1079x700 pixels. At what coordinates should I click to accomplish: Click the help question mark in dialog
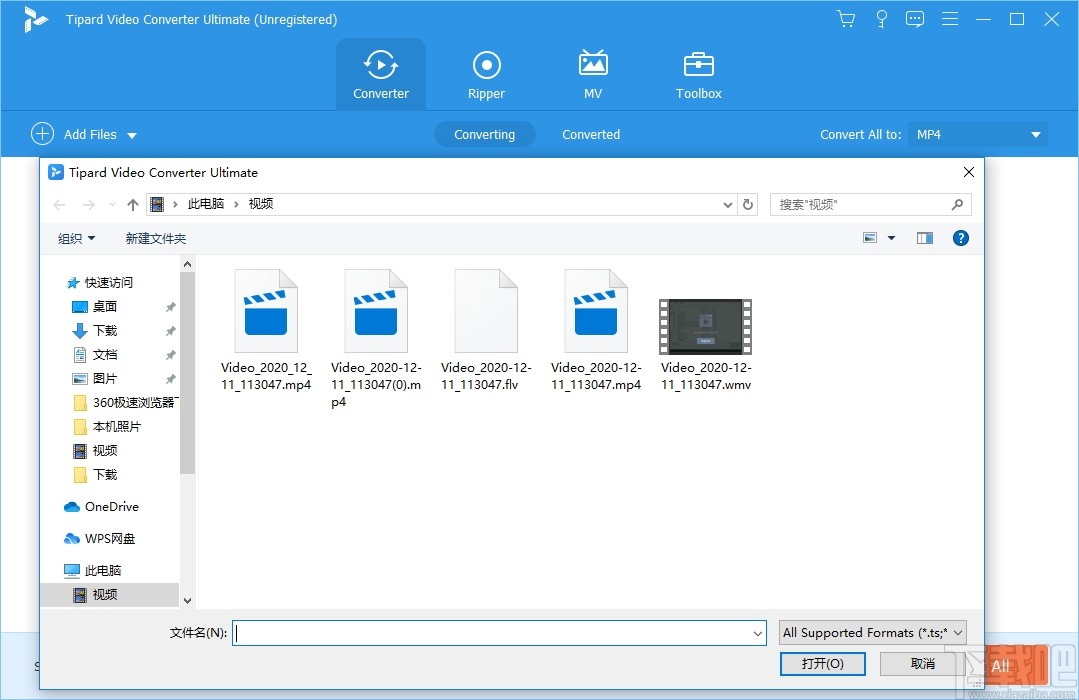pyautogui.click(x=960, y=238)
